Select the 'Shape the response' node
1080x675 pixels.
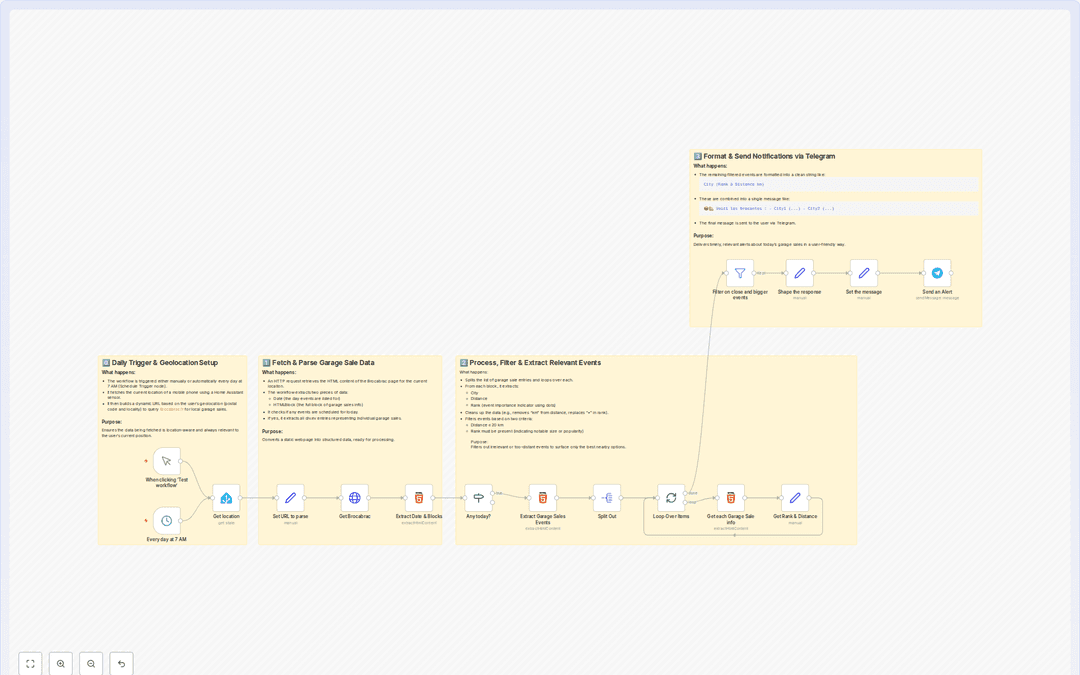[x=799, y=273]
